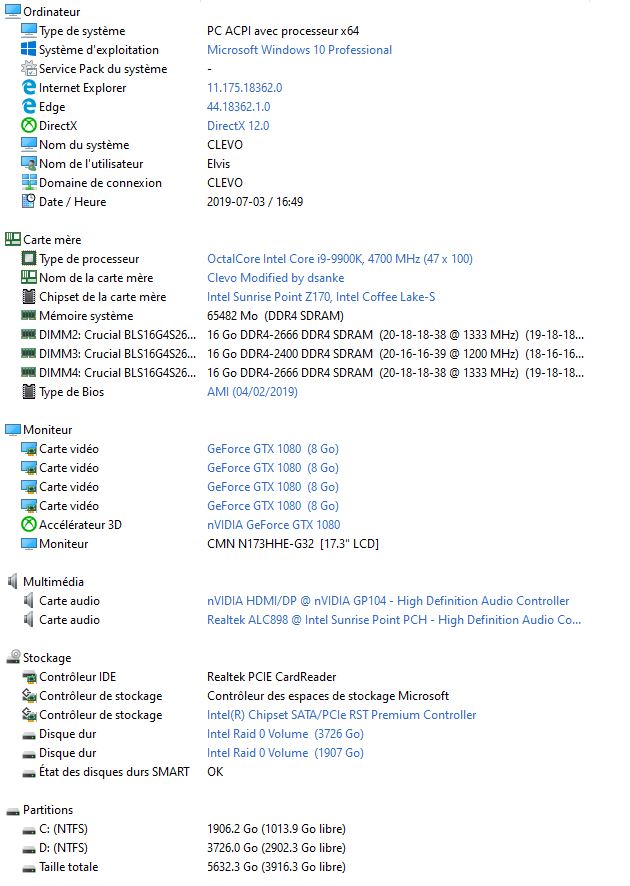Click the Internet Explorer icon
The height and width of the screenshot is (886, 630).
pos(28,88)
